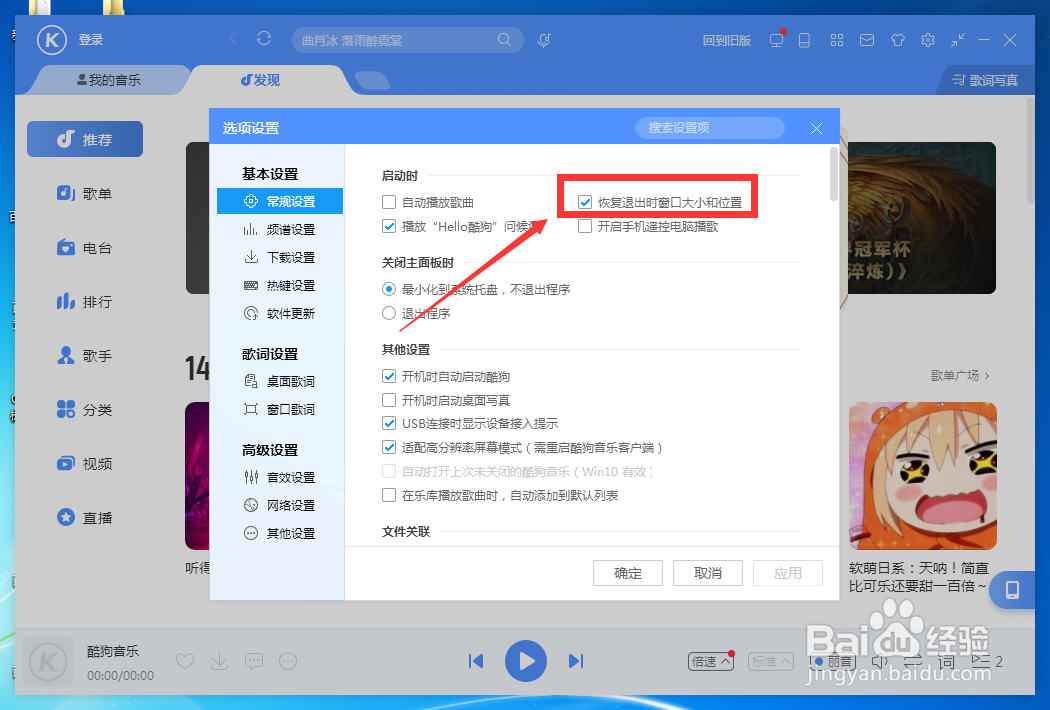1050x710 pixels.
Task: Click the 确定 button
Action: coord(627,573)
